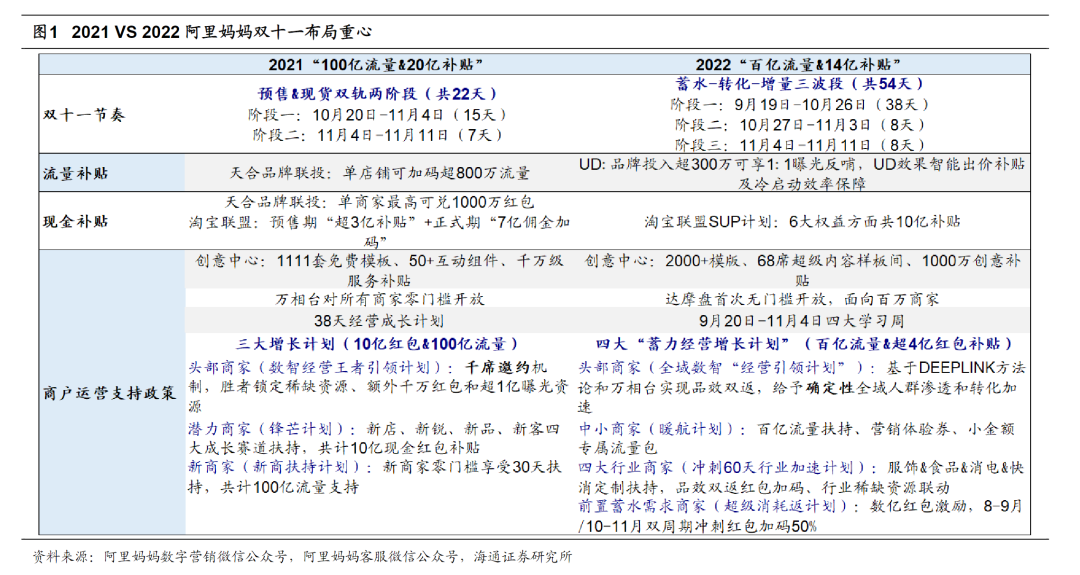Click the row label '现金补贴'

pyautogui.click(x=76, y=222)
